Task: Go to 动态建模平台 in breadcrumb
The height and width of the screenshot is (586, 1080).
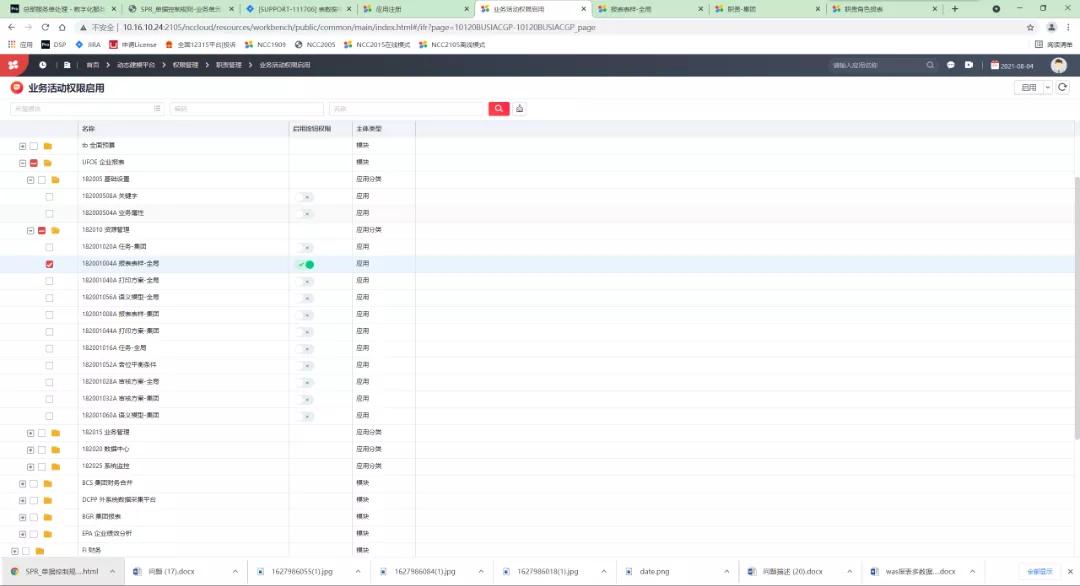Action: pos(136,65)
